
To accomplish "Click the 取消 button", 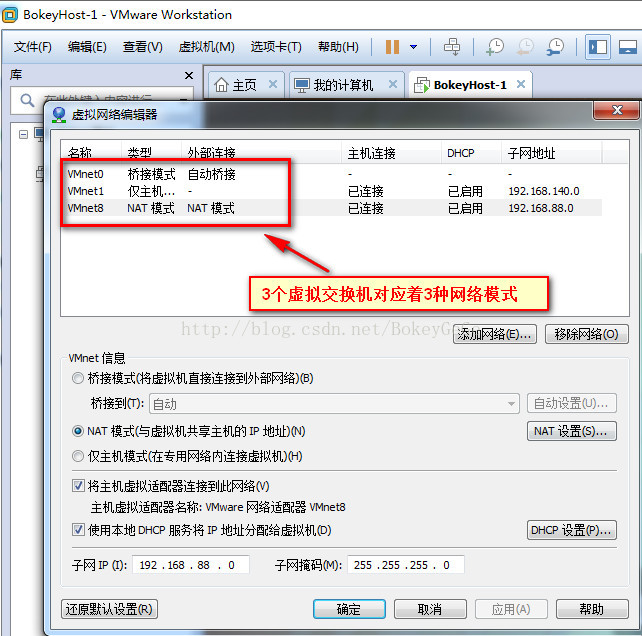I will click(x=430, y=609).
